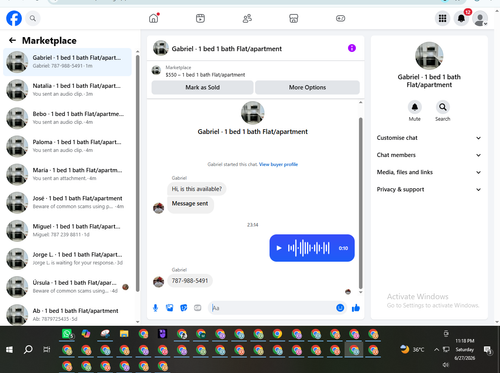This screenshot has width=500, height=373.
Task: Open the account profile avatar menu
Action: pyautogui.click(x=480, y=18)
